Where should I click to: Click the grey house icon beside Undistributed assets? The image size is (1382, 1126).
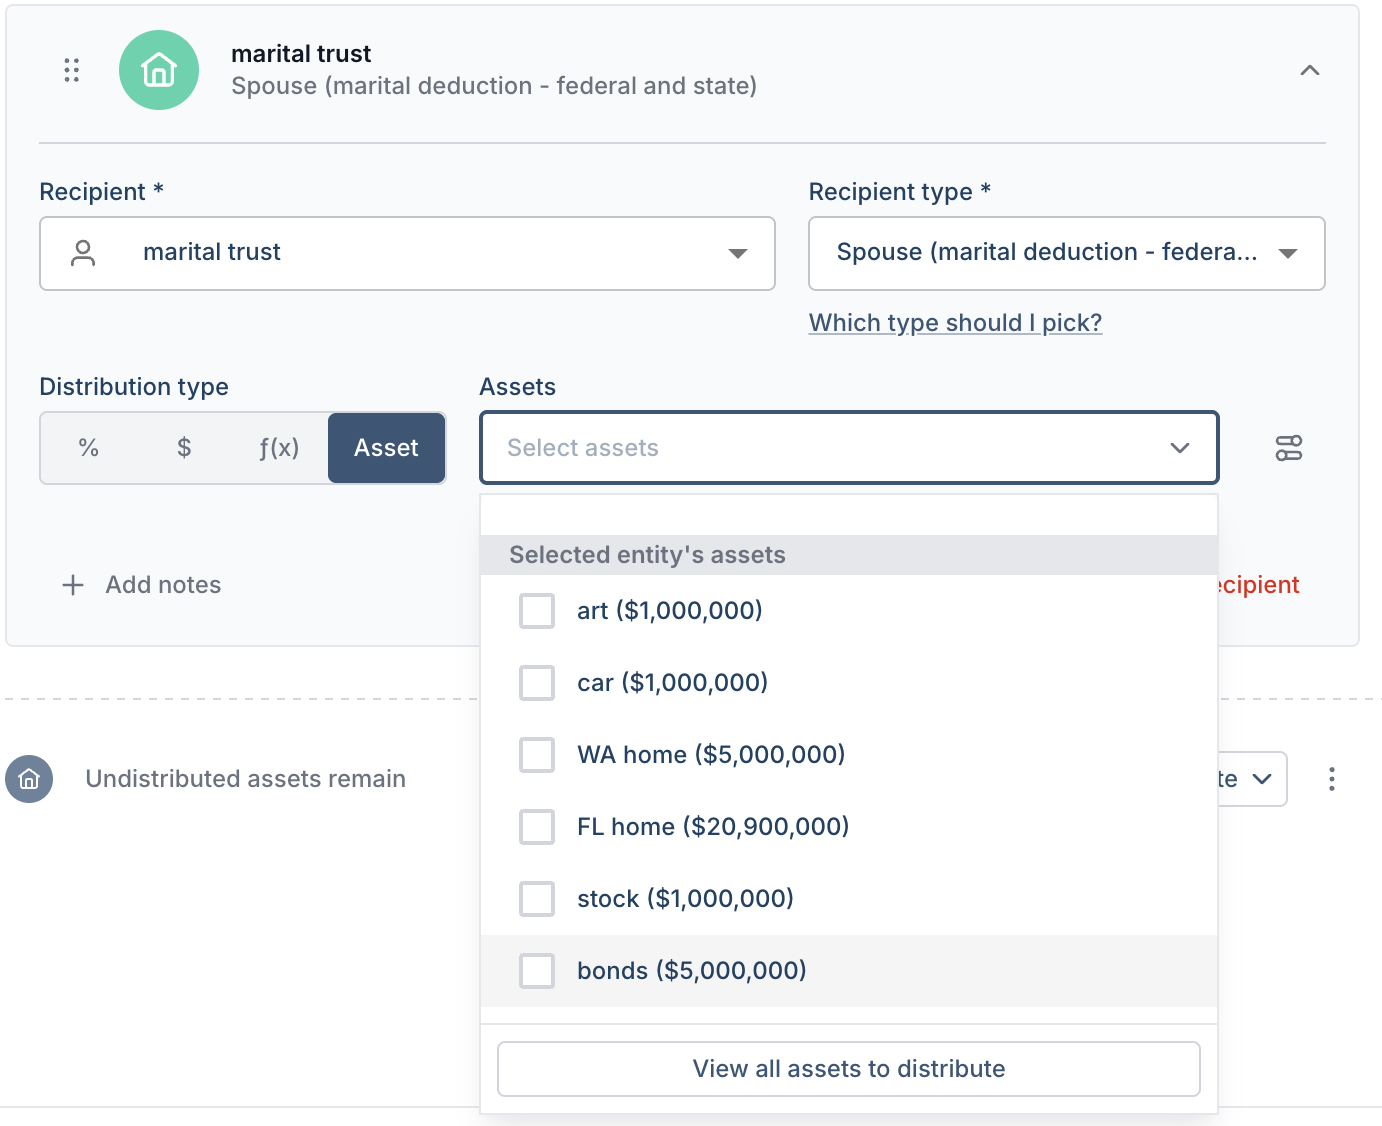point(29,779)
